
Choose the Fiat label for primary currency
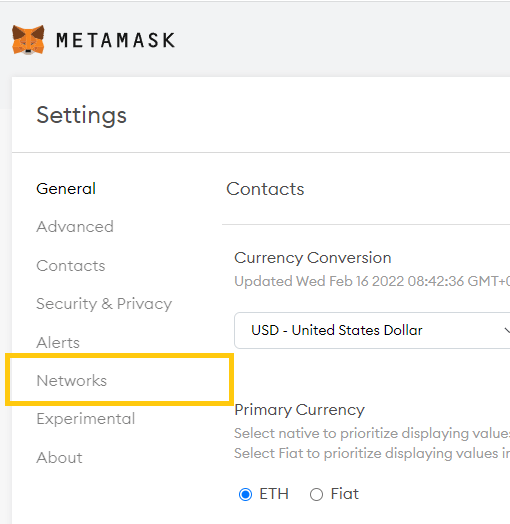[345, 494]
